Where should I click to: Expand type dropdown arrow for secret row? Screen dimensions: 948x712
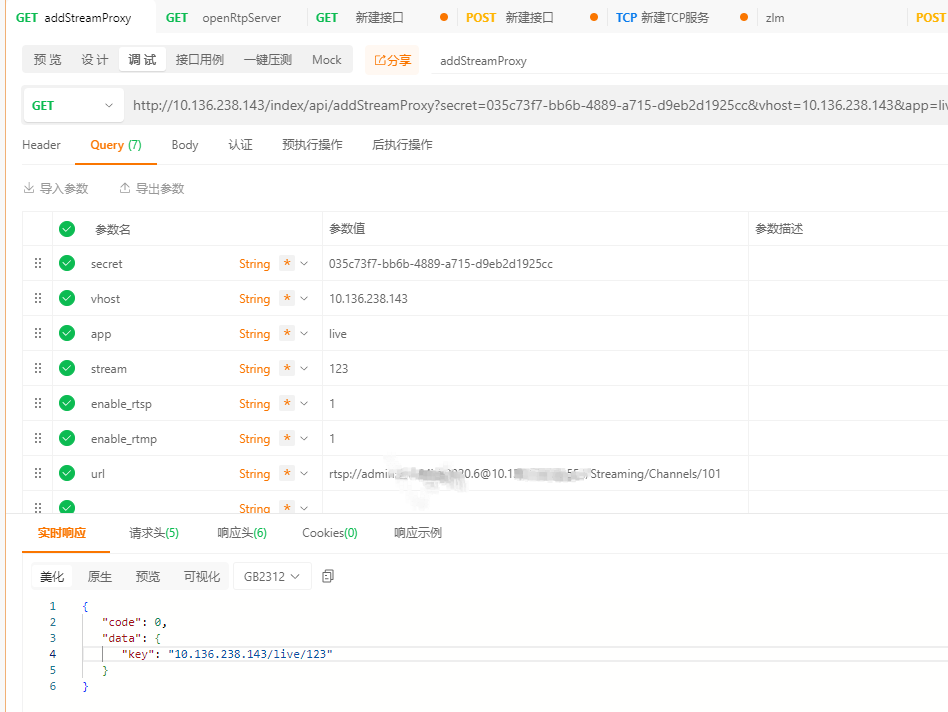point(304,264)
